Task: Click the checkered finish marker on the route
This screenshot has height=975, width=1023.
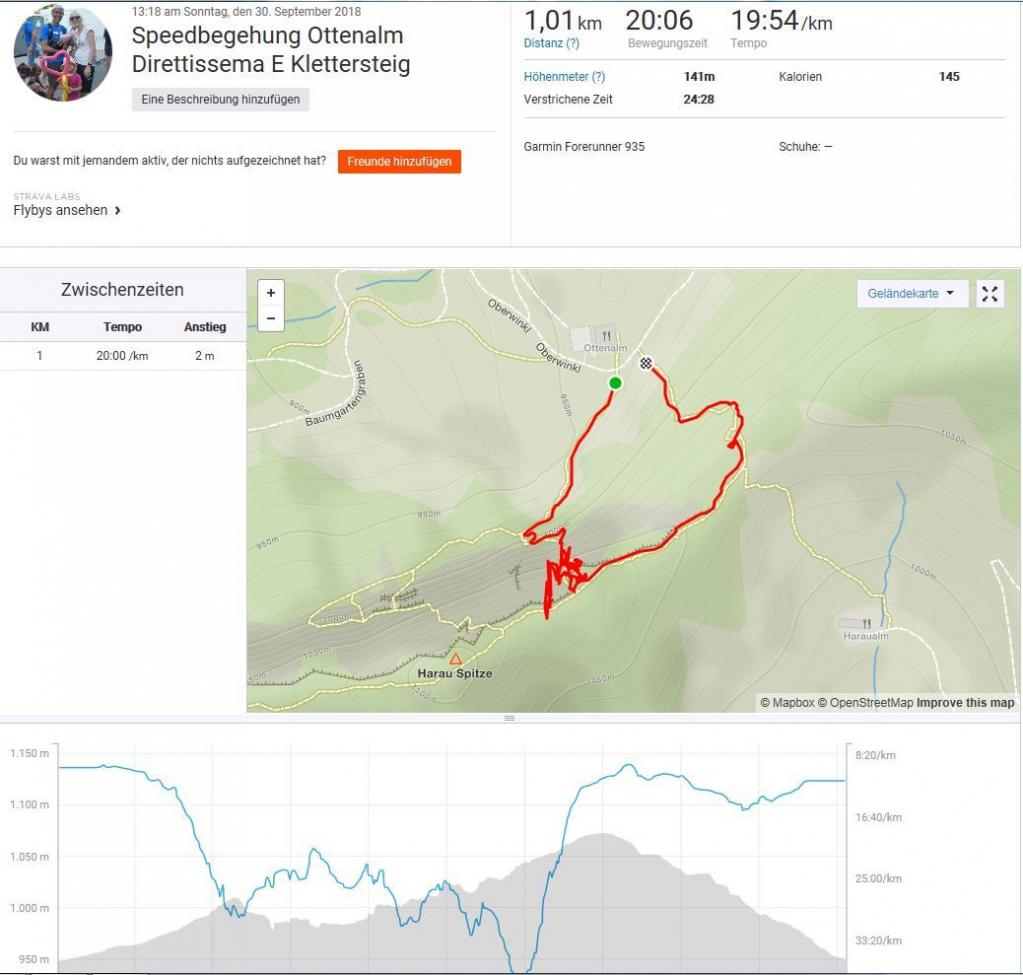Action: 646,363
